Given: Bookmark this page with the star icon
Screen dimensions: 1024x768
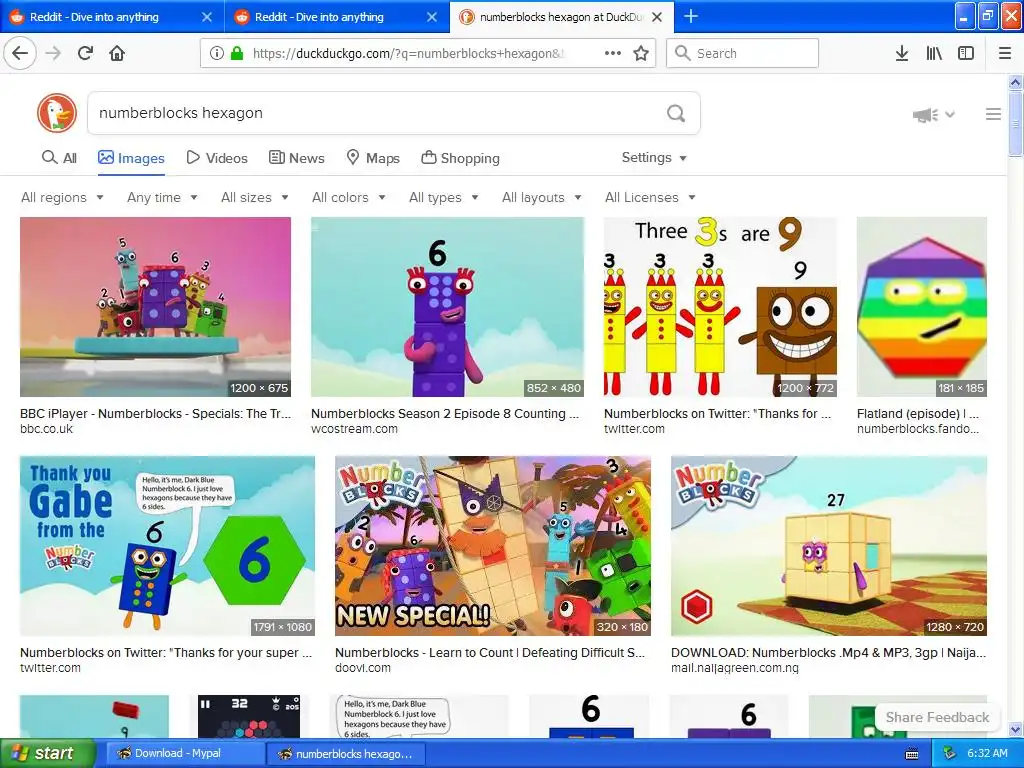Looking at the screenshot, I should (x=641, y=53).
